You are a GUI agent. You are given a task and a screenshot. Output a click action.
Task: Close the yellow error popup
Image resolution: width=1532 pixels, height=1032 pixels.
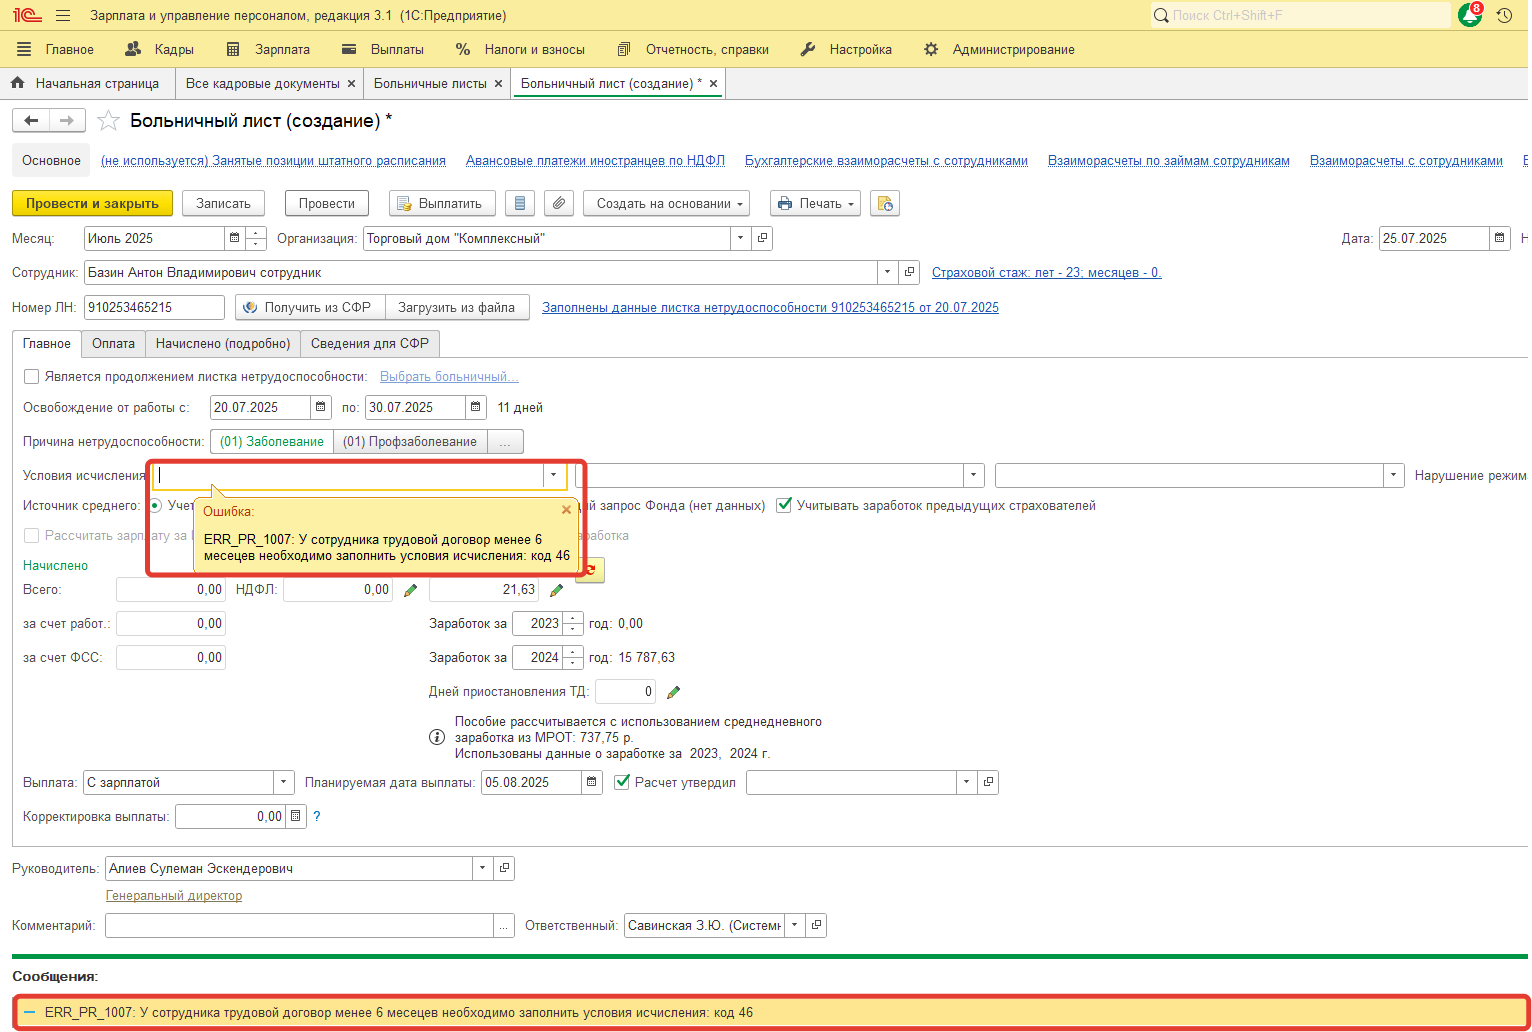[566, 510]
